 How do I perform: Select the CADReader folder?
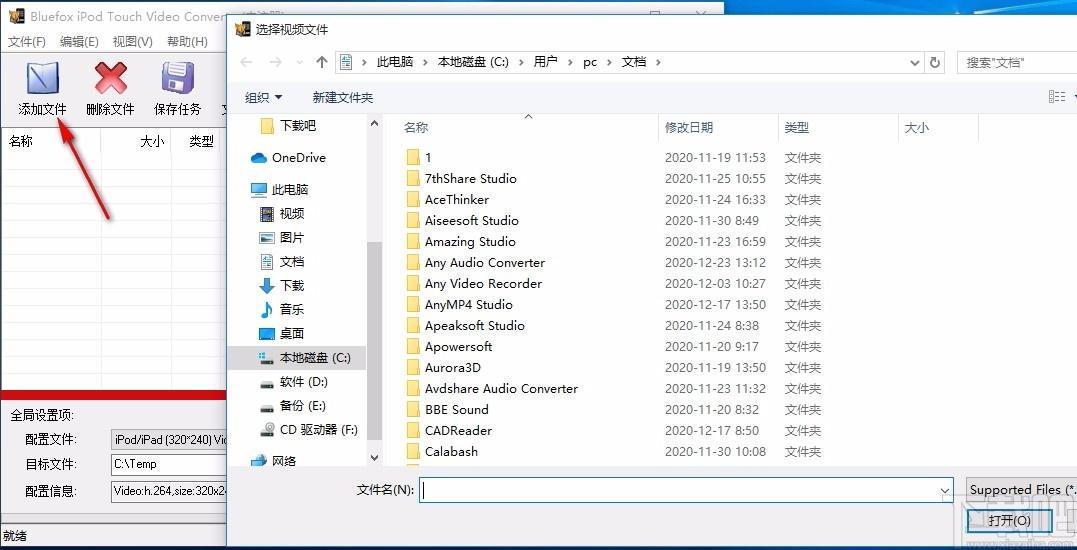449,431
